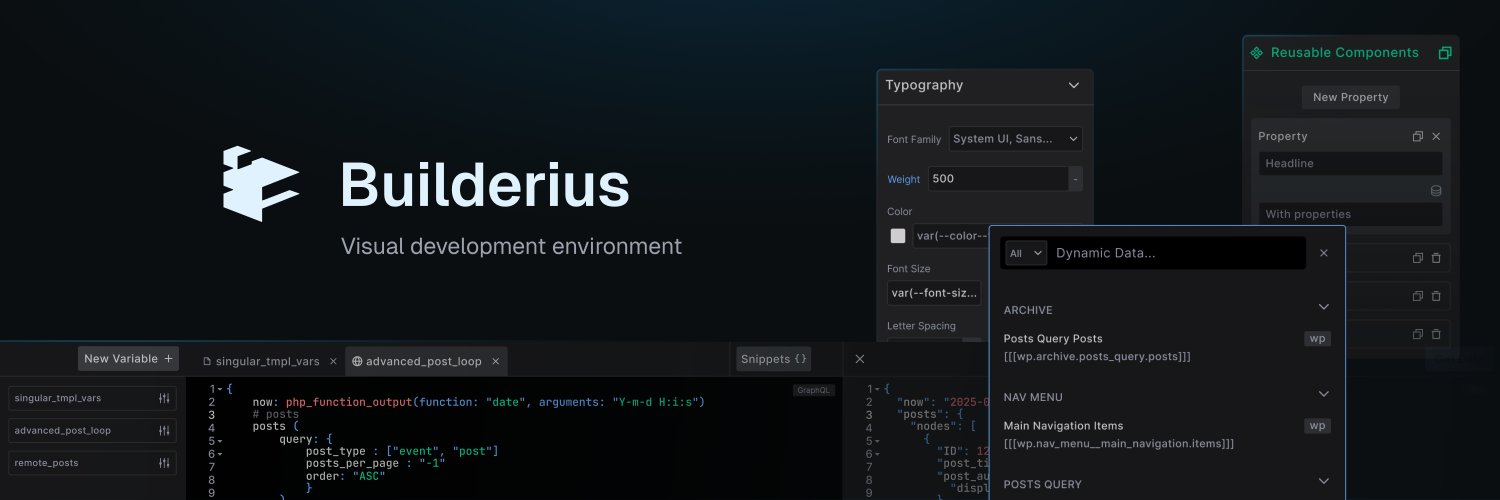Switch to the advanced_post_loop tab

(x=426, y=361)
